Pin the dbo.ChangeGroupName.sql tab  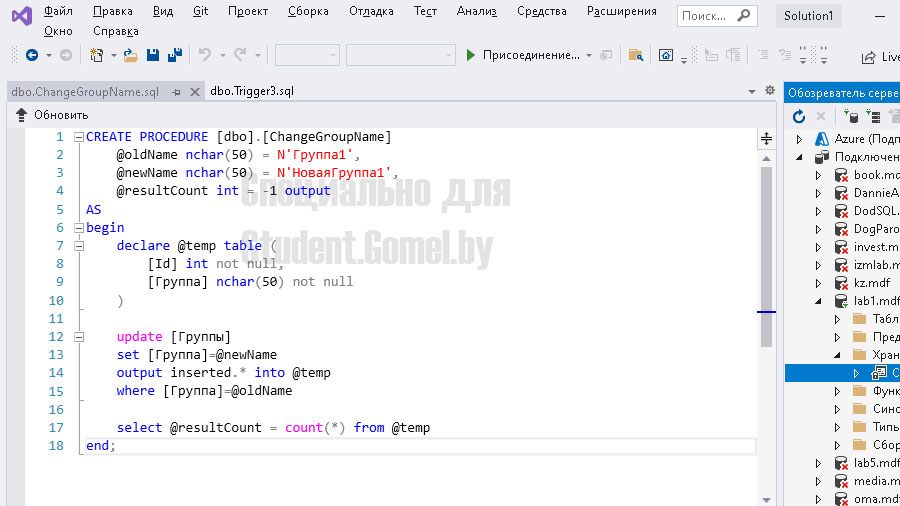pyautogui.click(x=176, y=92)
